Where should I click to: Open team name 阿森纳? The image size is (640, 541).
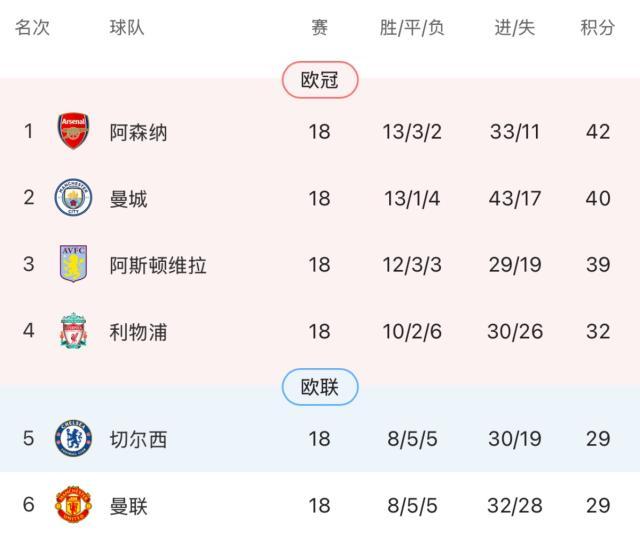click(x=138, y=132)
